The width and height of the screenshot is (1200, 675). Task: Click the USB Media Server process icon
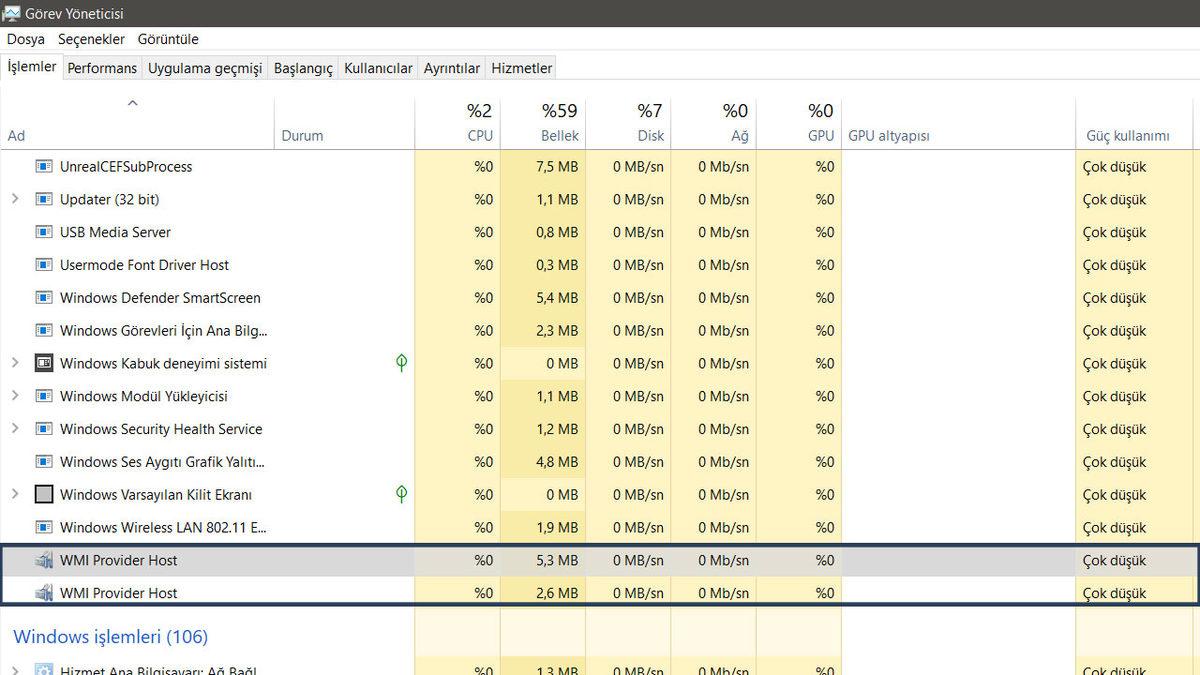(44, 232)
